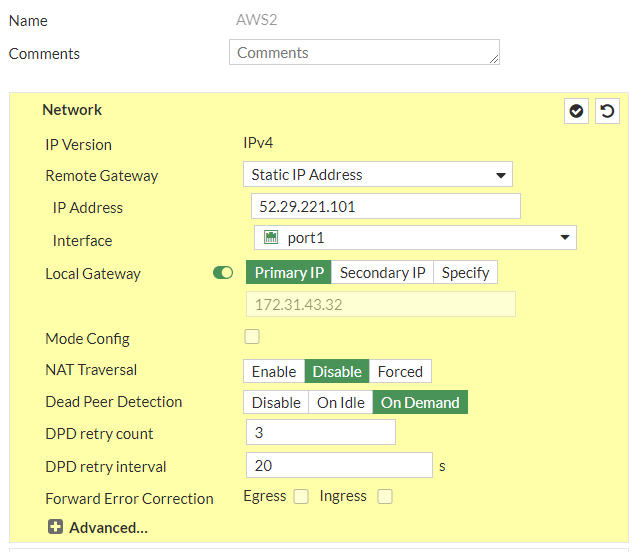Open the Interface port1 dropdown

point(415,238)
